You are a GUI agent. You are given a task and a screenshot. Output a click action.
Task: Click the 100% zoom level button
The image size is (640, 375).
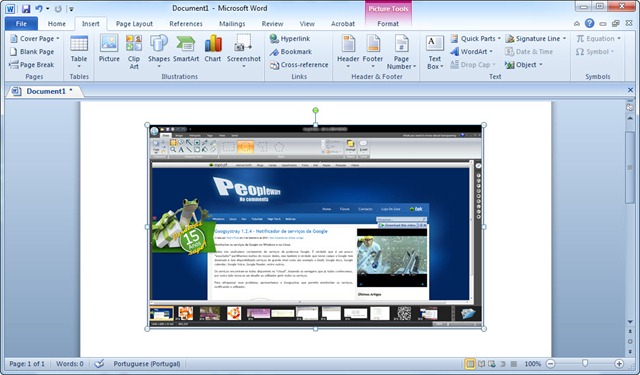tap(532, 364)
